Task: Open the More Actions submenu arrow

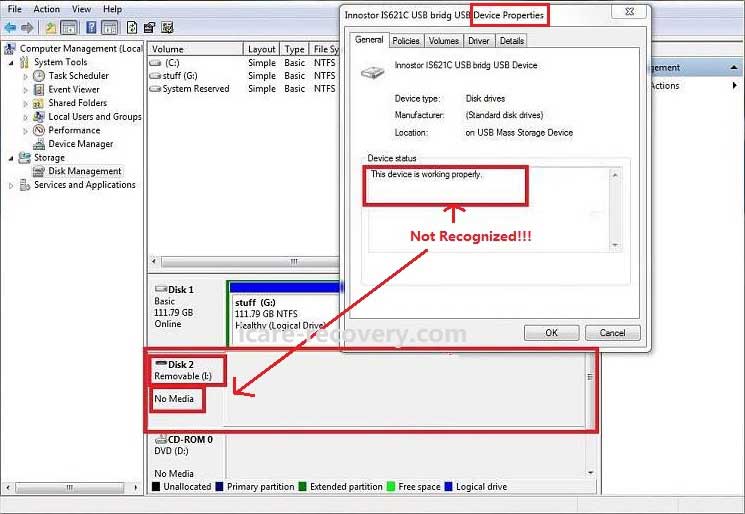Action: point(735,86)
